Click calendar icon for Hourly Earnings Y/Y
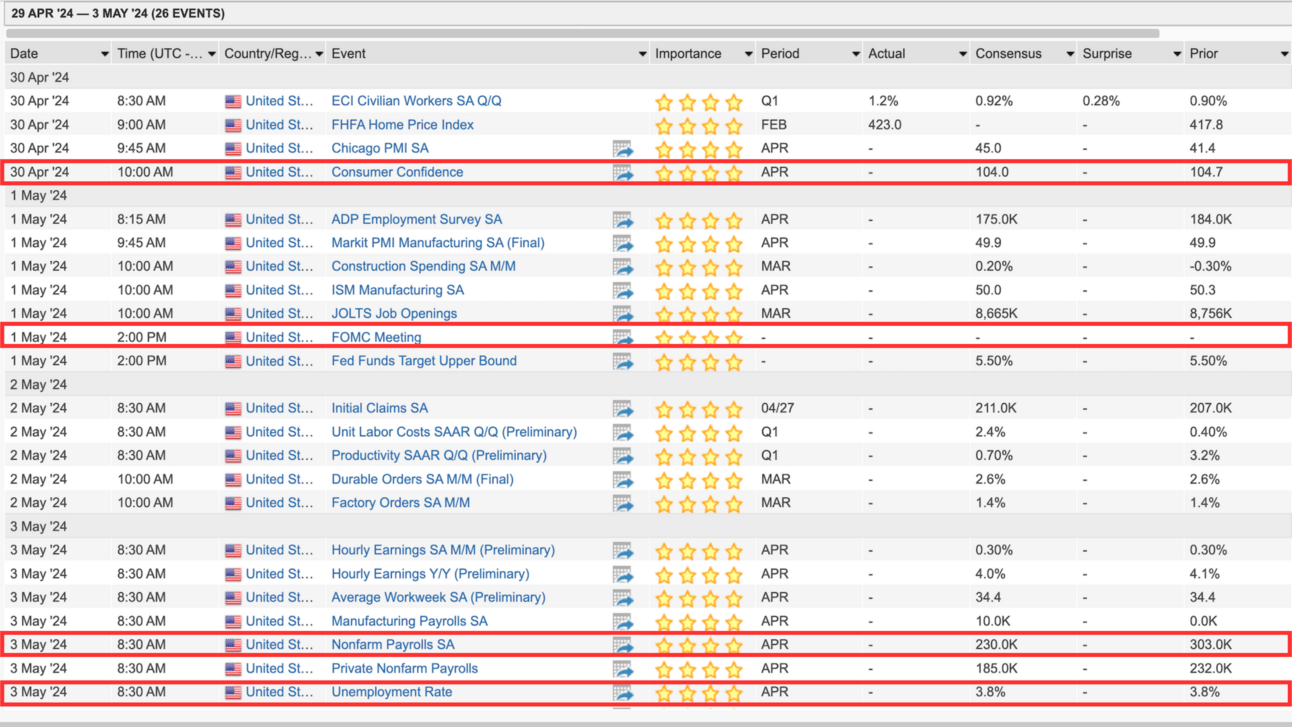This screenshot has height=727, width=1292. [x=623, y=575]
